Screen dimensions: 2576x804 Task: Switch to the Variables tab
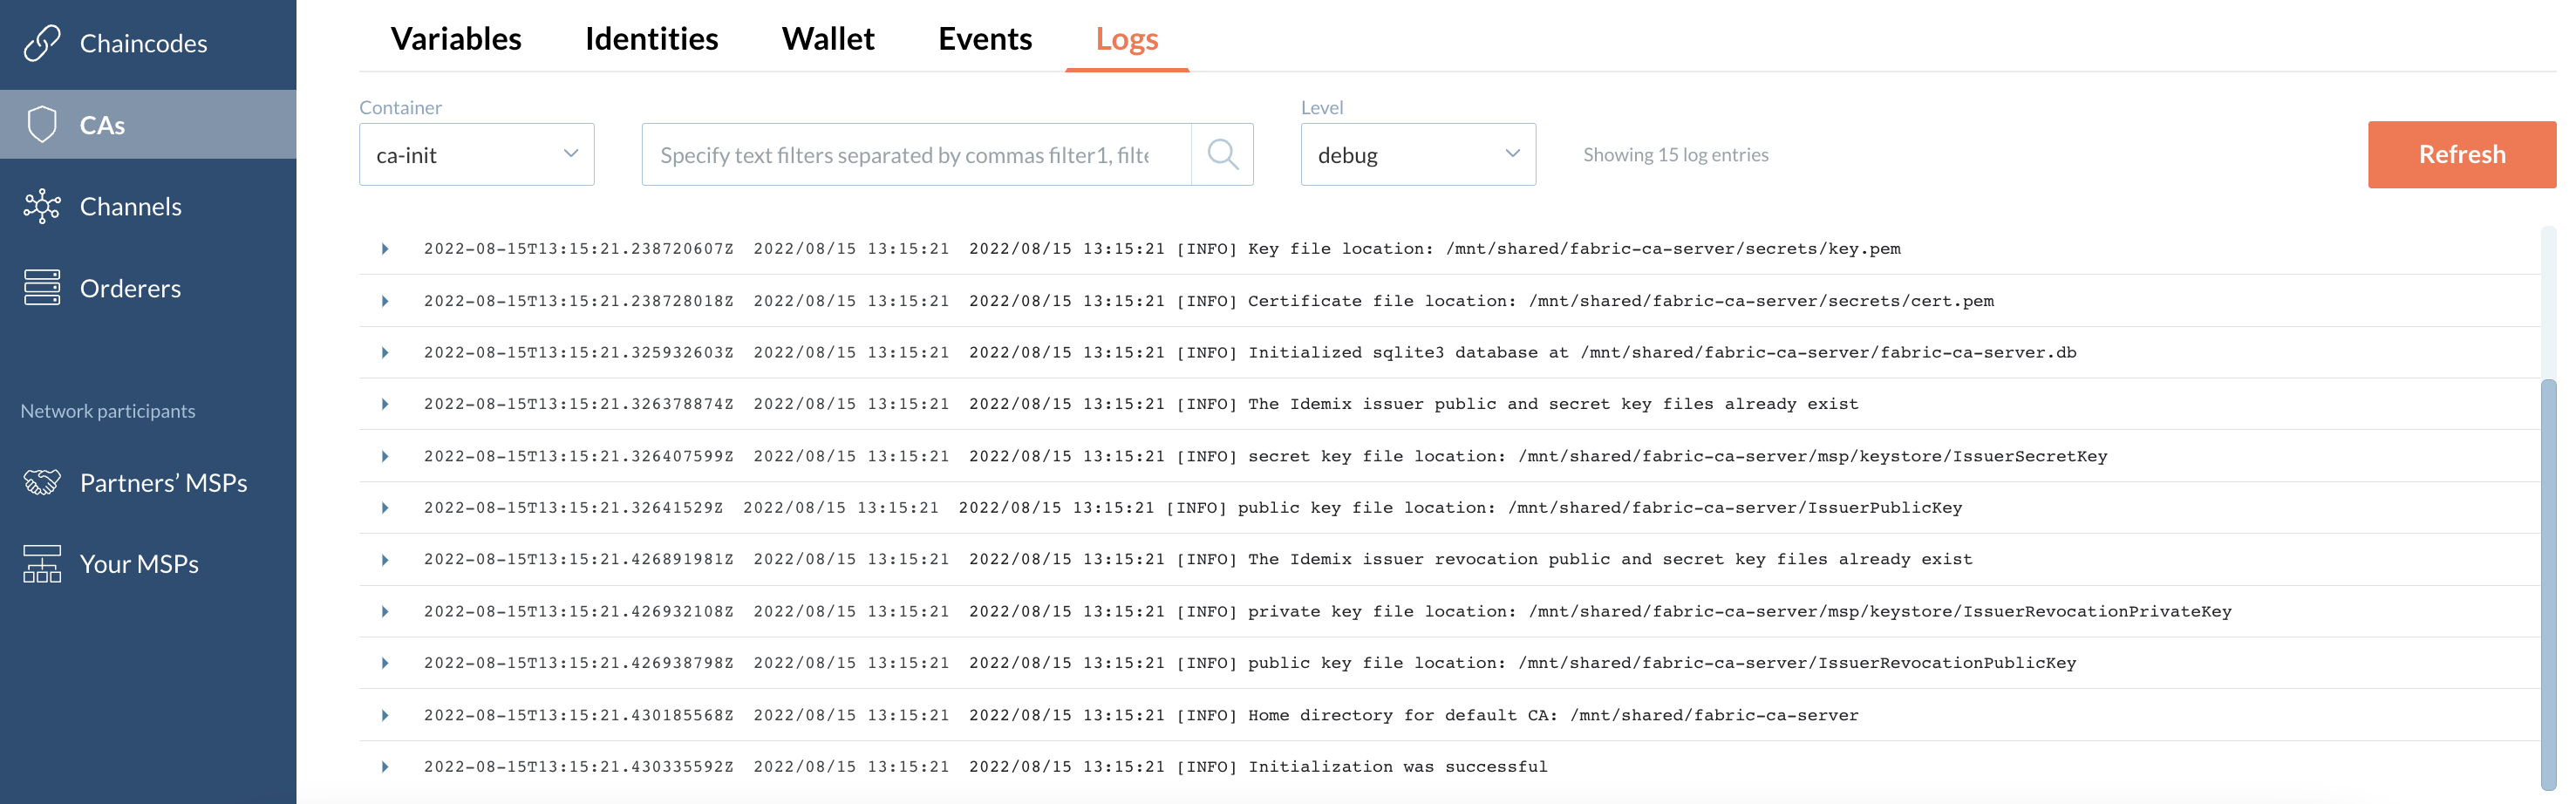pos(456,38)
